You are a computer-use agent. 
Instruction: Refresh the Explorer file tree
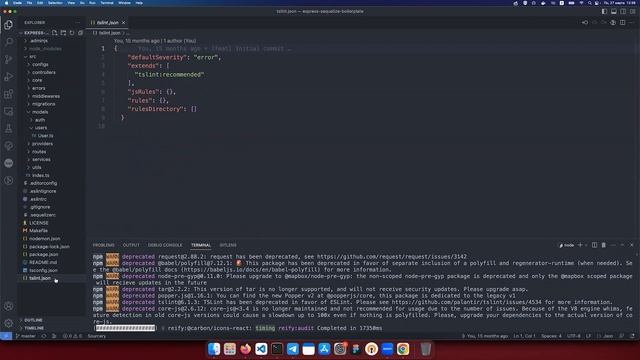[72, 33]
